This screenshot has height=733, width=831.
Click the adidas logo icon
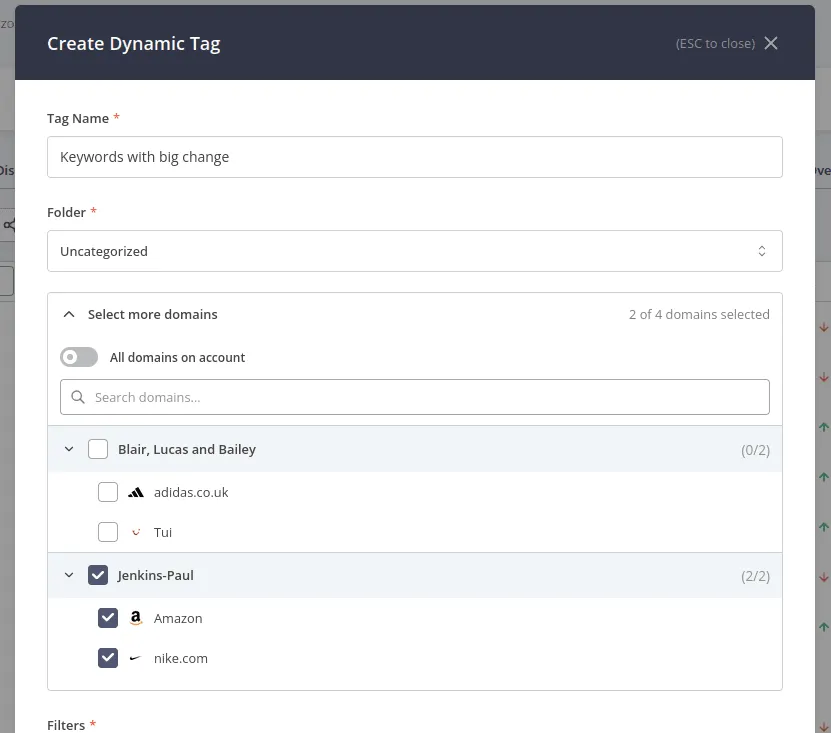click(136, 492)
